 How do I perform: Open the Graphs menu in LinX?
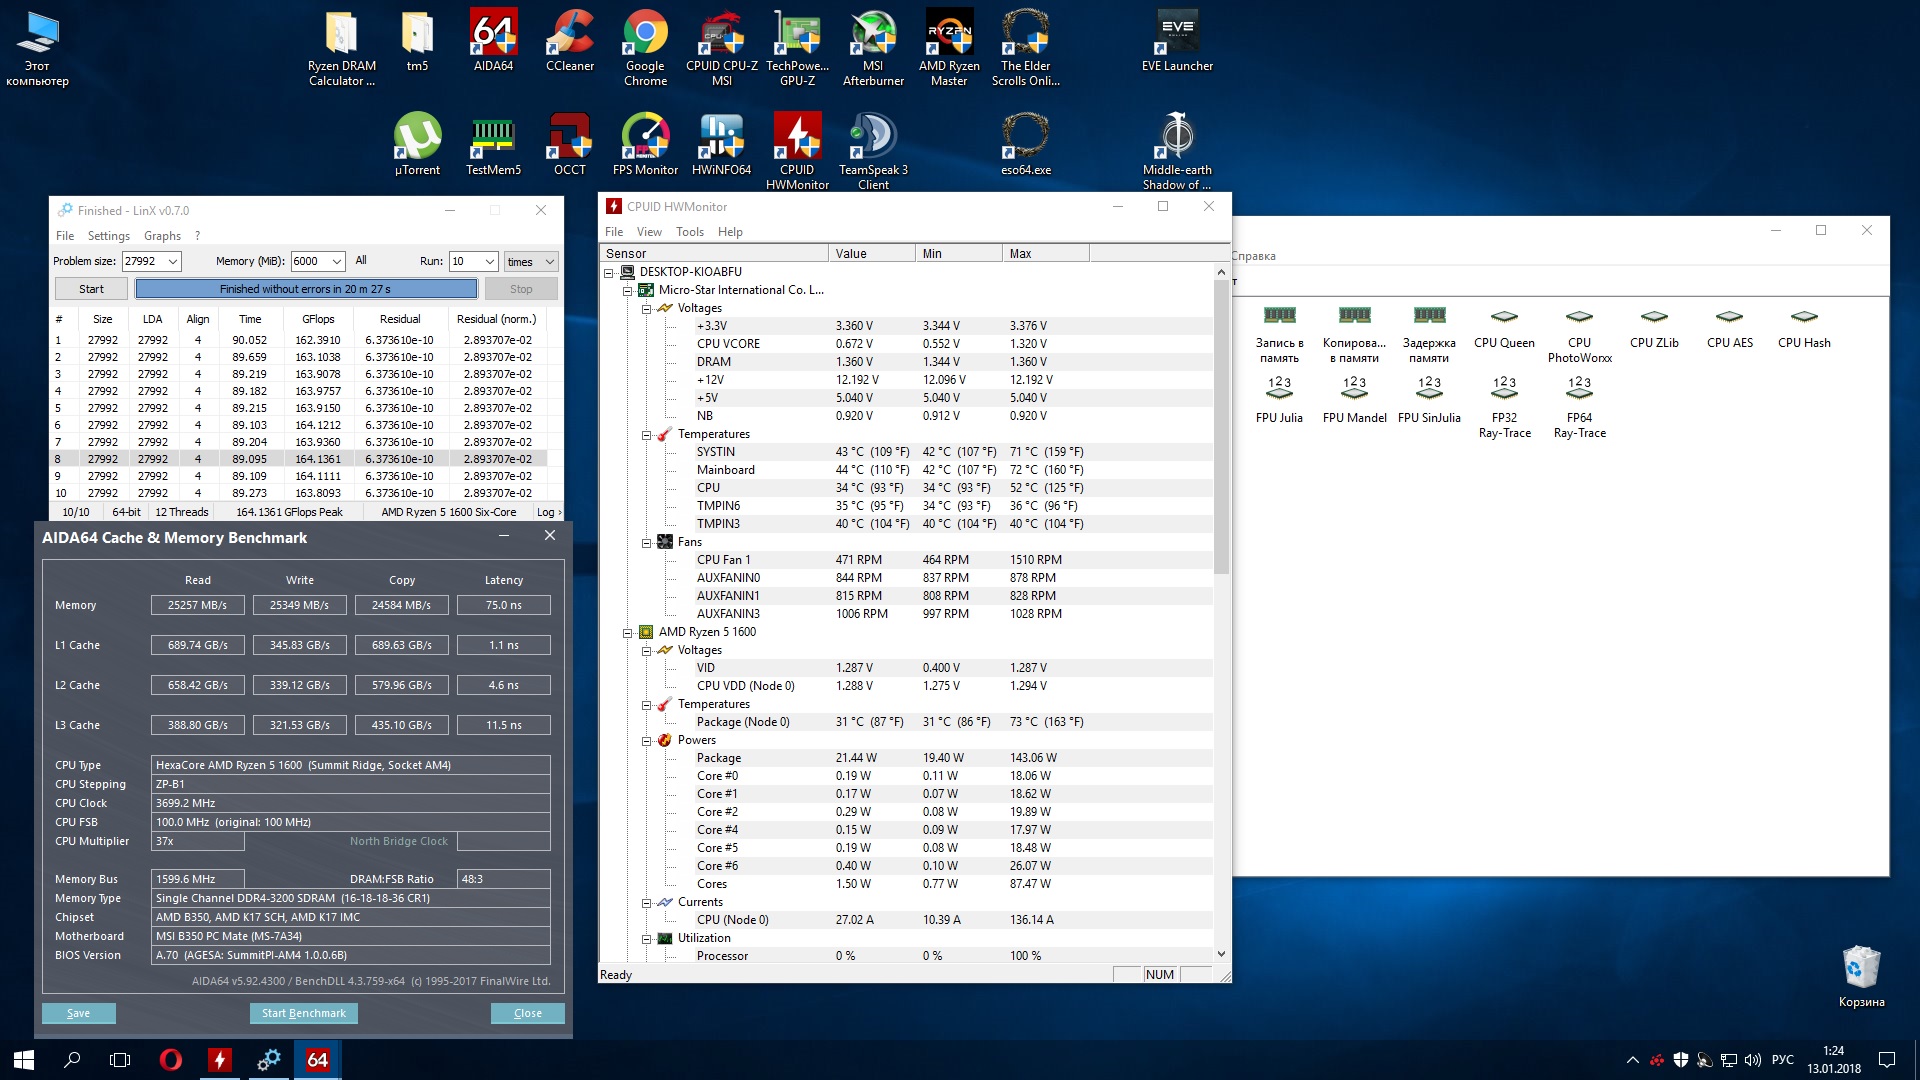[162, 236]
